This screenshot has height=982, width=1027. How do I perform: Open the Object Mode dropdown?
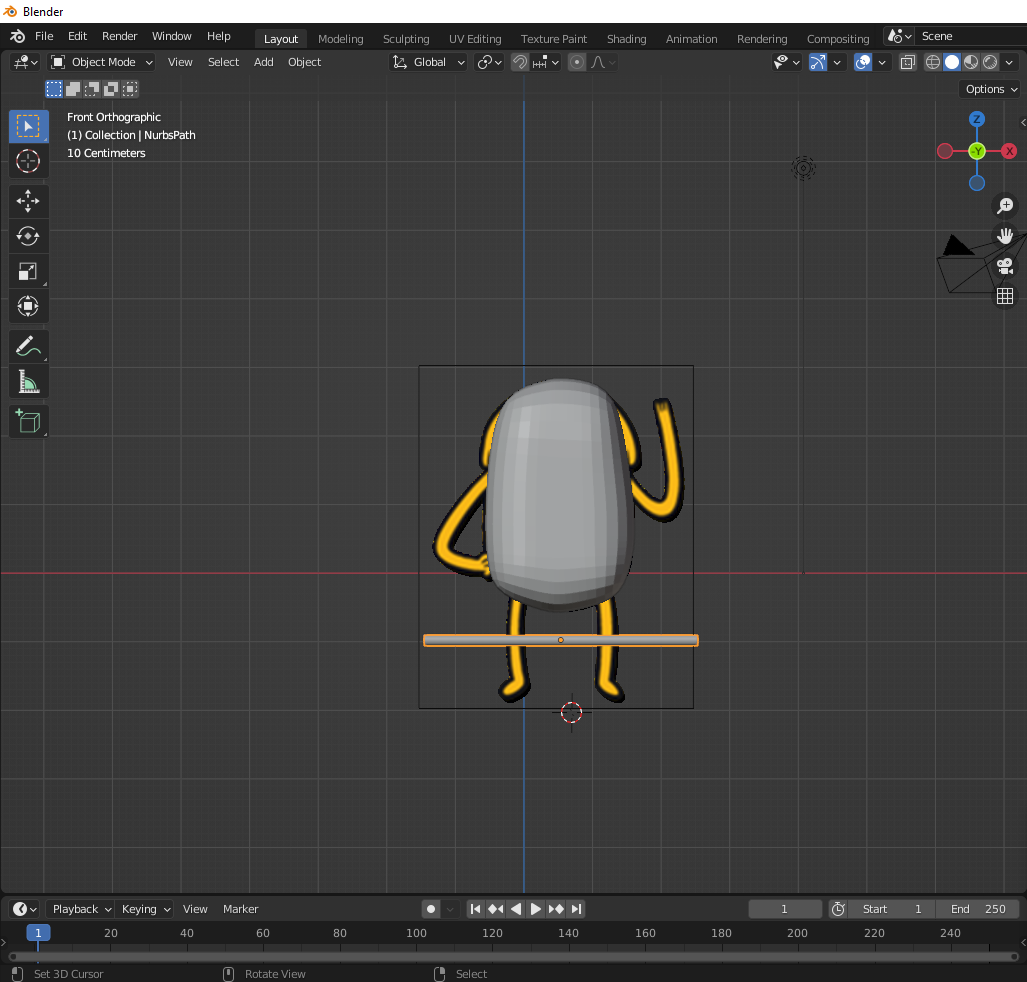(102, 62)
